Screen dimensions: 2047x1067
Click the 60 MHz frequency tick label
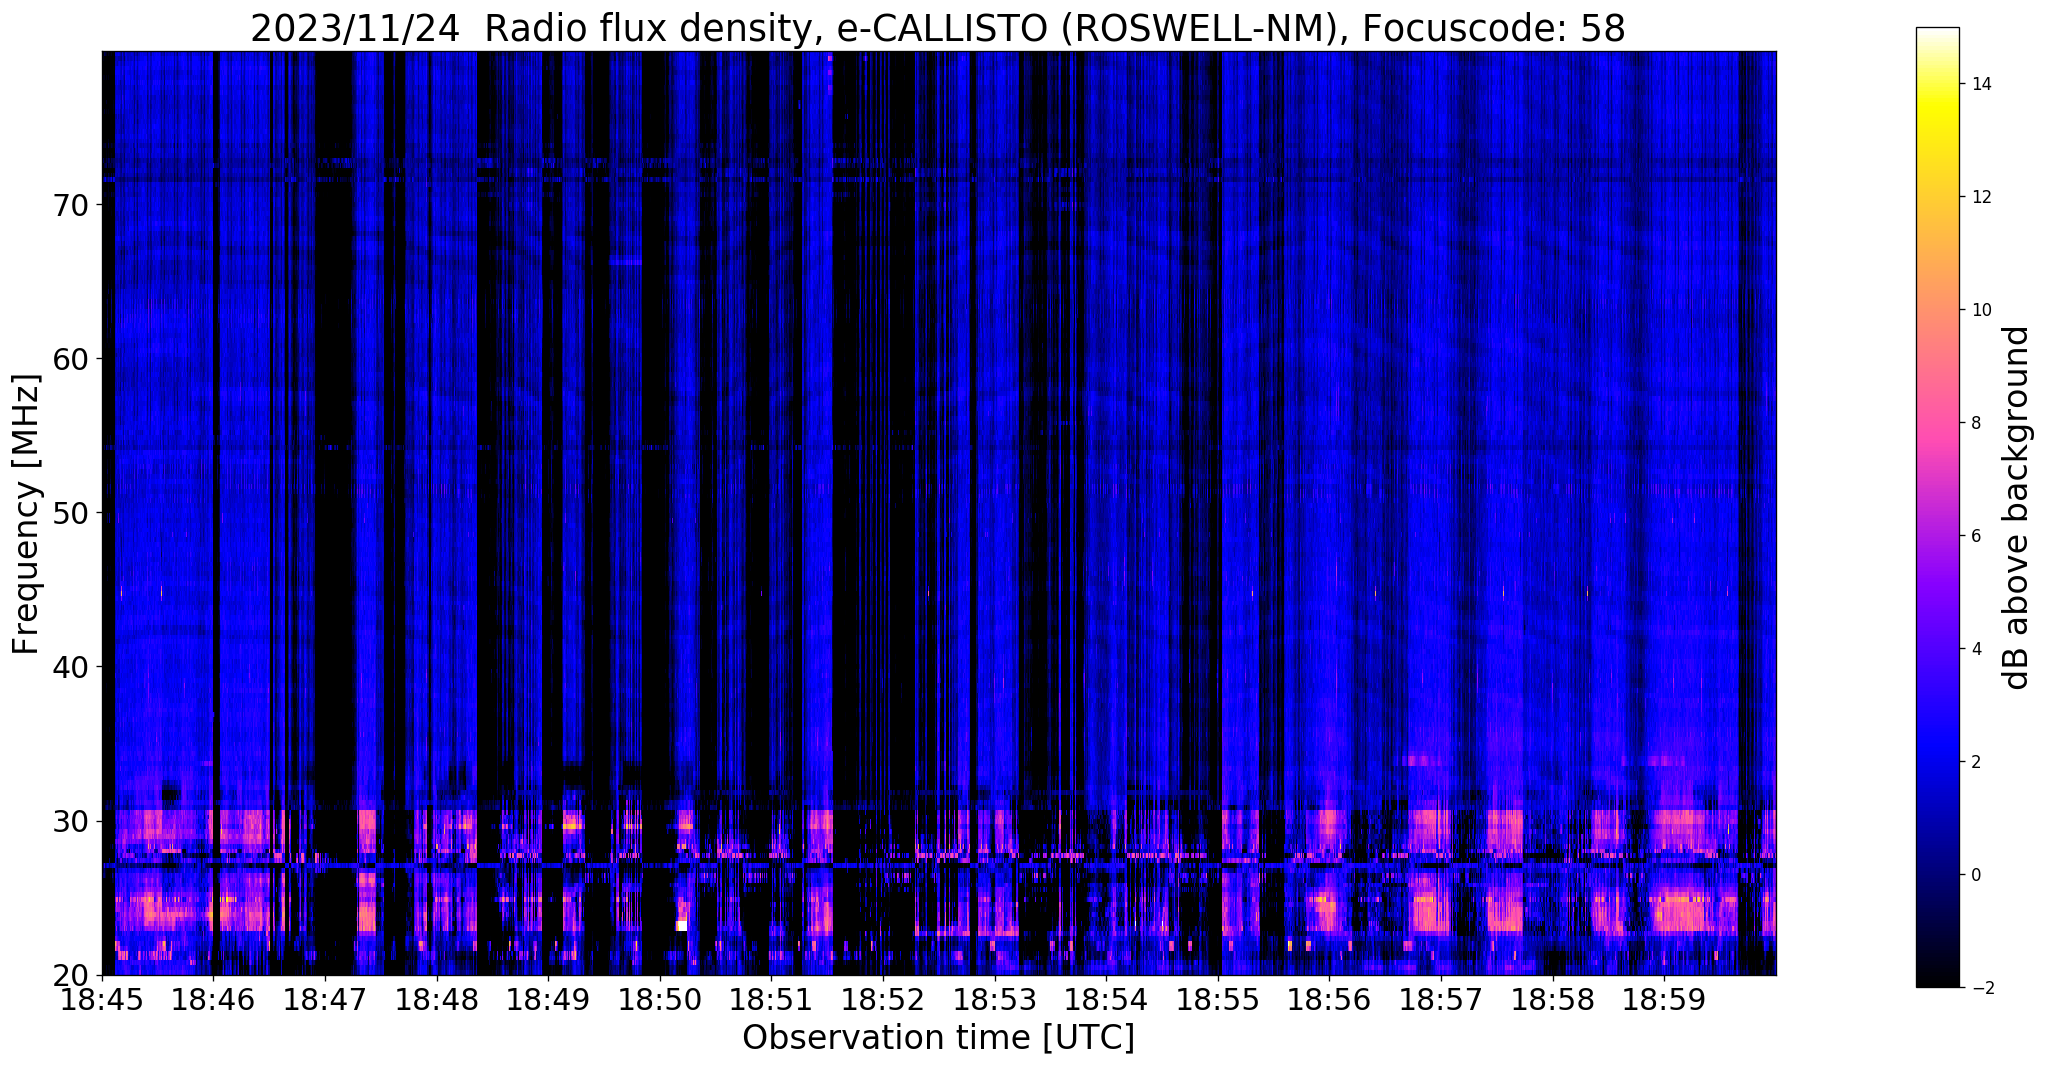70,359
